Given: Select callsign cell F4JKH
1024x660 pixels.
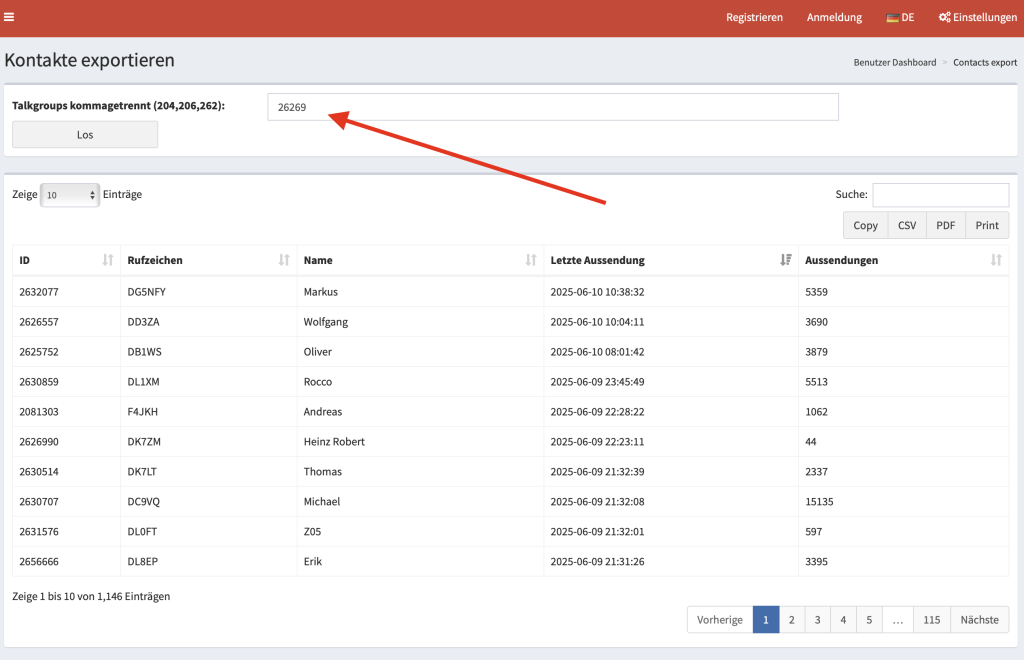Looking at the screenshot, I should click(x=142, y=412).
